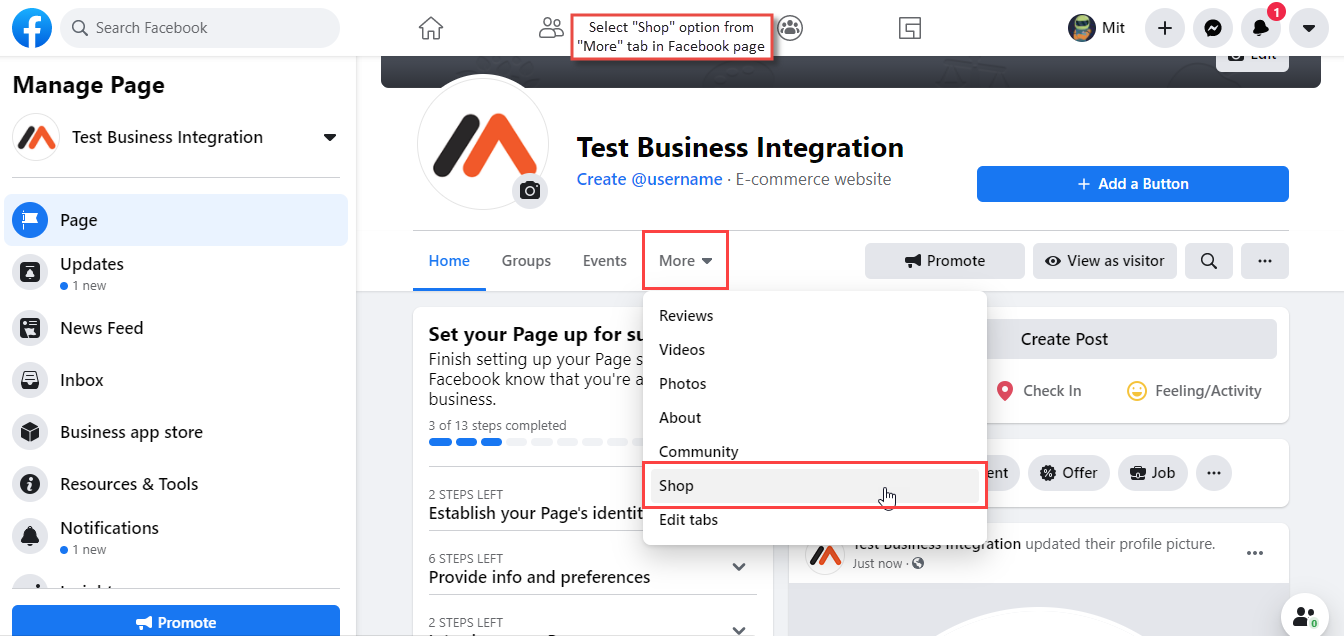The height and width of the screenshot is (636, 1344).
Task: Click Promote button on page toolbar
Action: (945, 261)
